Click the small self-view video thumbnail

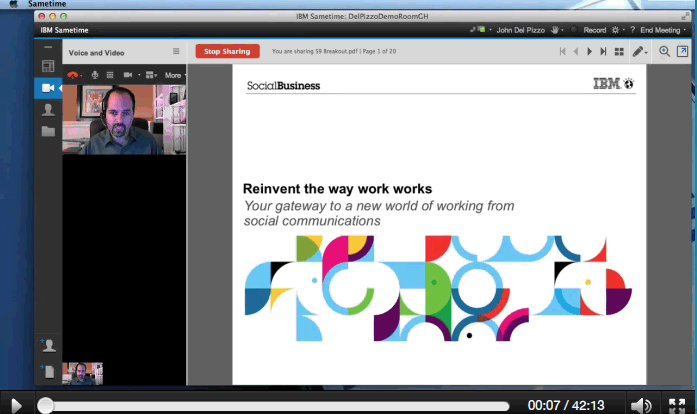pyautogui.click(x=83, y=374)
